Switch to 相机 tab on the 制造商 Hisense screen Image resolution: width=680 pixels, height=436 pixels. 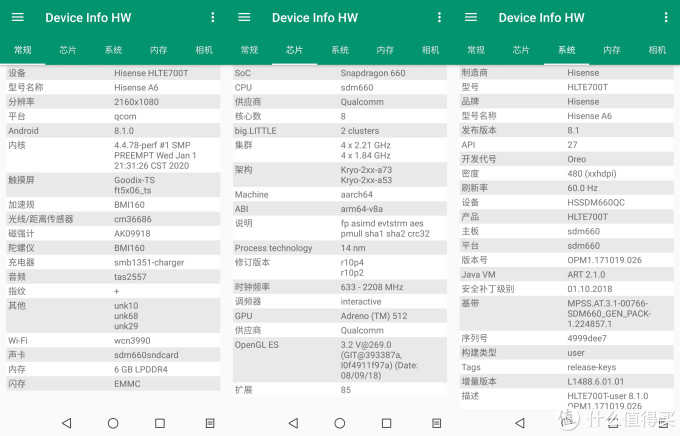pos(657,50)
